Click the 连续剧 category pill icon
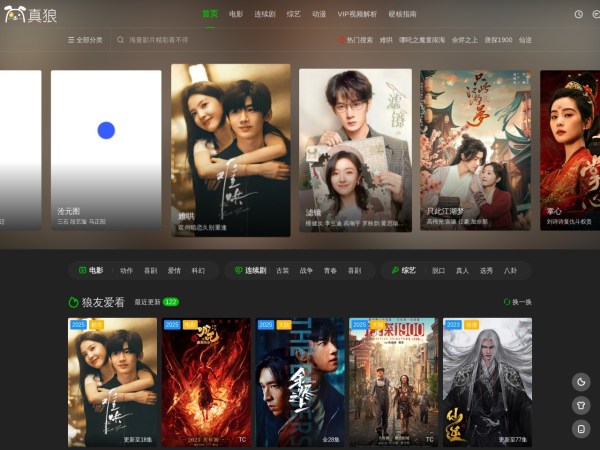 [x=239, y=270]
